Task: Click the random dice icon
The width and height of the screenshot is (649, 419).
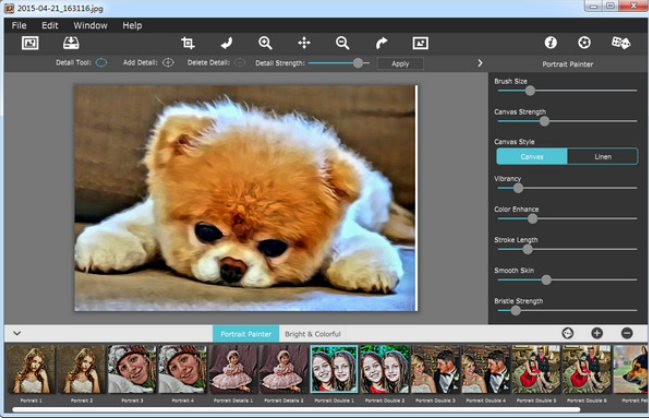Action: [x=620, y=43]
